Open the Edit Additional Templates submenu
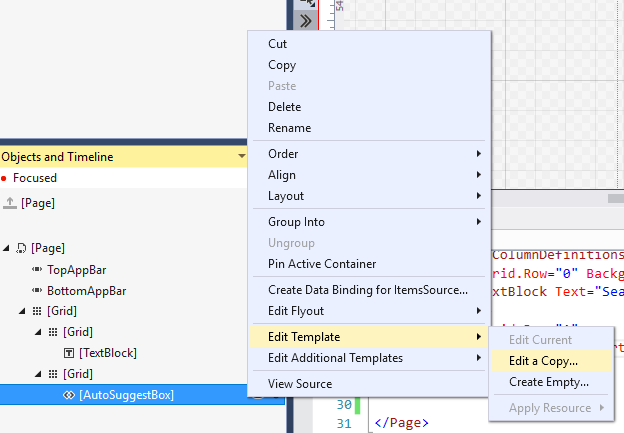This screenshot has height=433, width=624. (369, 358)
